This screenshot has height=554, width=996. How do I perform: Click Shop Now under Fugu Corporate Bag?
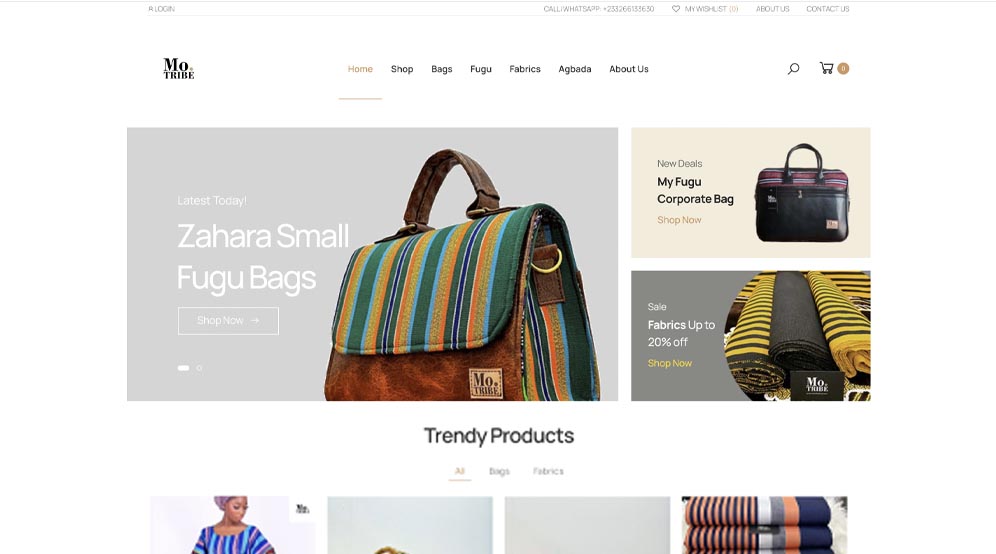pos(679,220)
